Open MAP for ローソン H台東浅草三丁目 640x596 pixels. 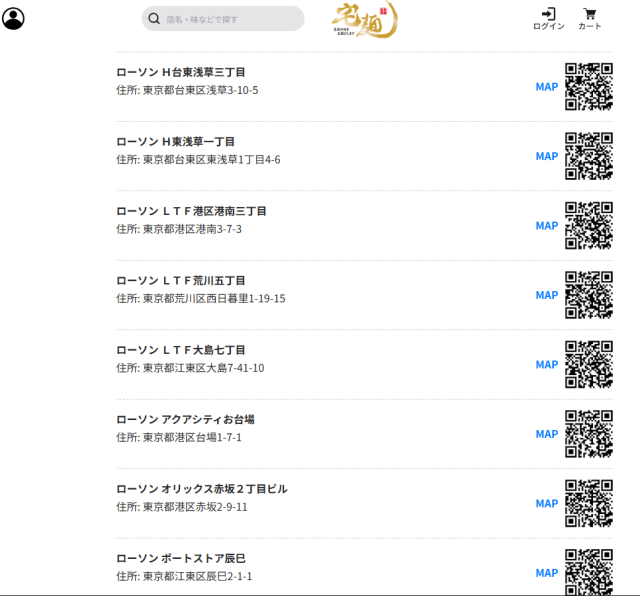point(547,87)
